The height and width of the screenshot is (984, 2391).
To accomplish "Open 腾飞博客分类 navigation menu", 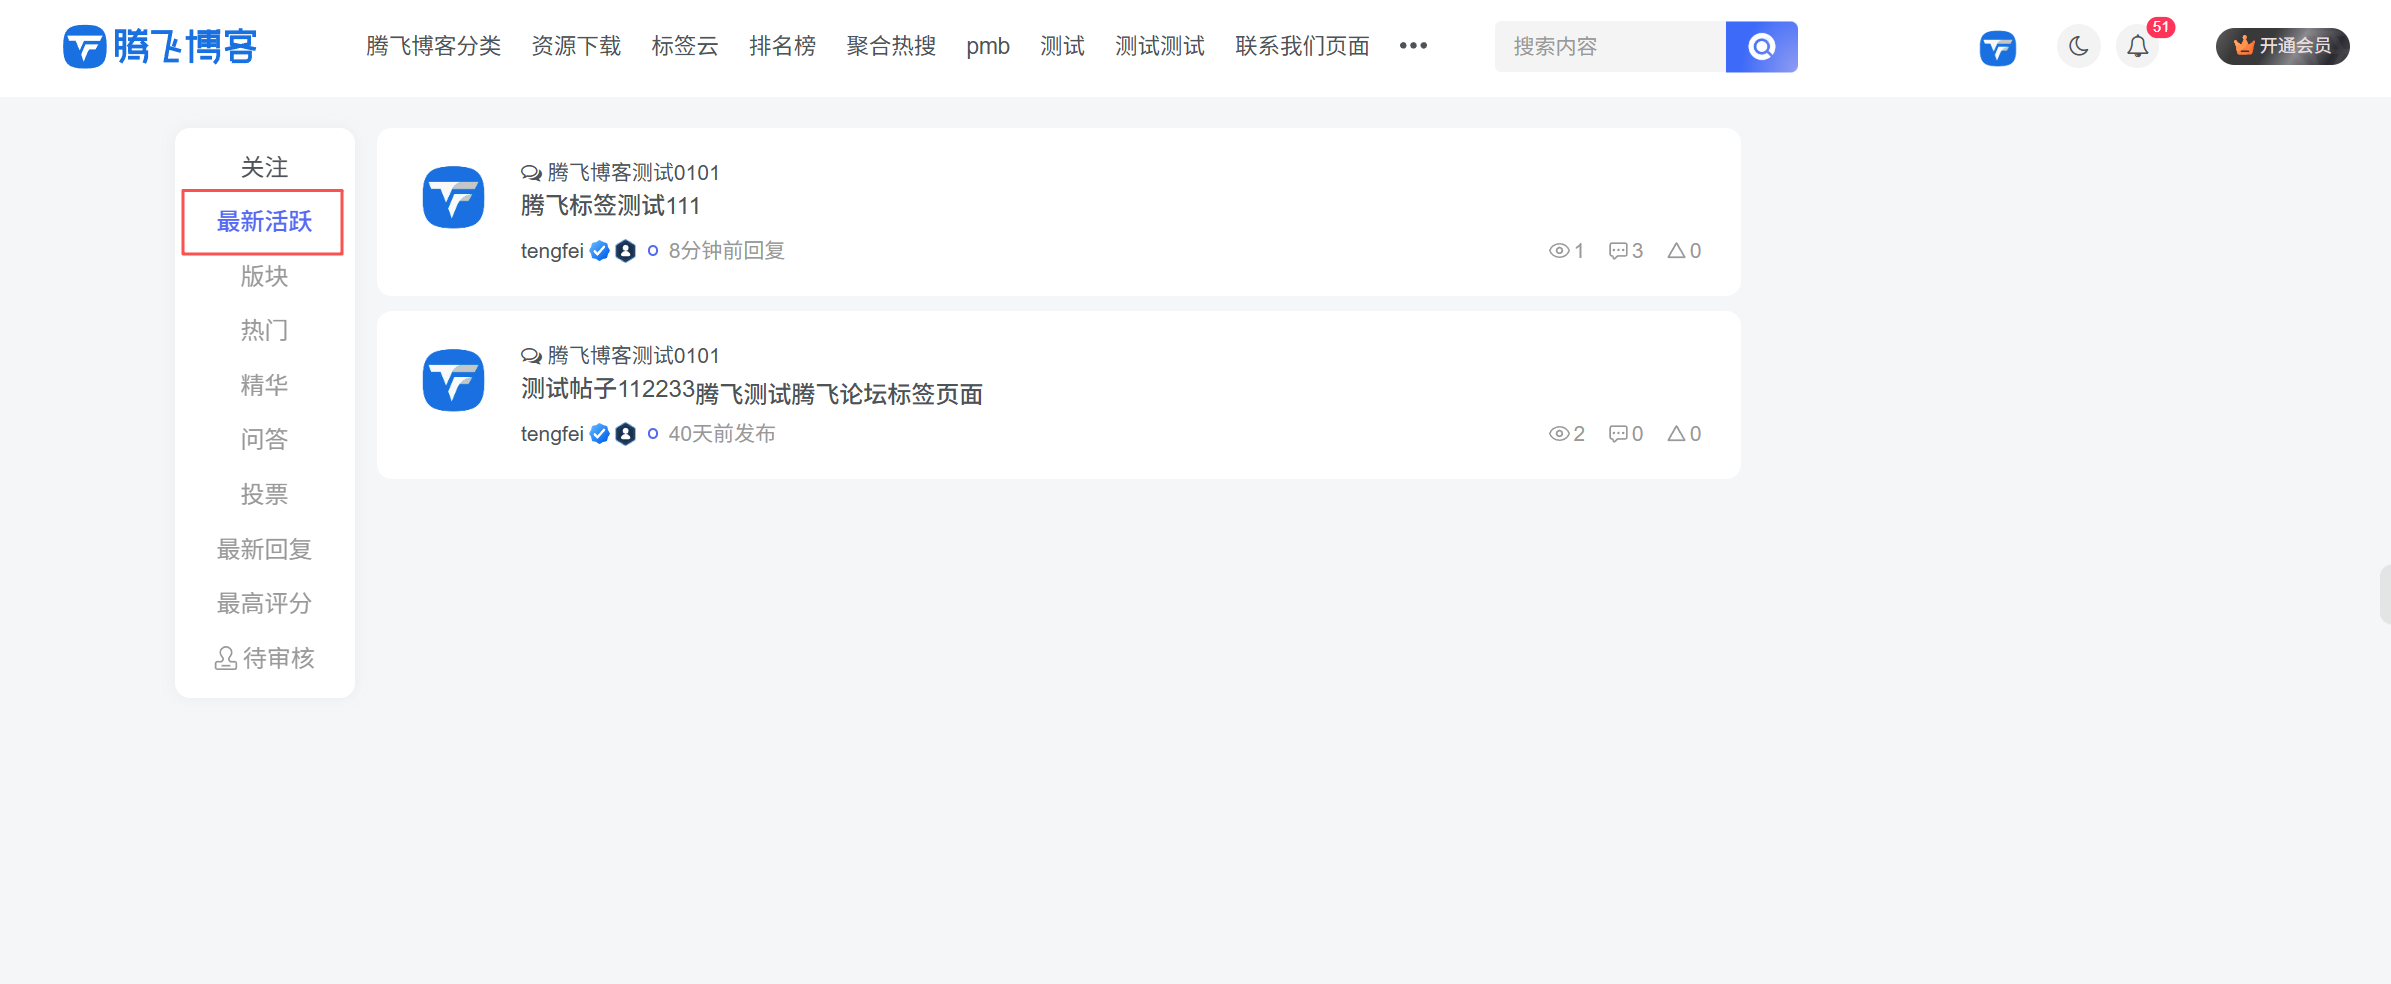I will tap(433, 46).
